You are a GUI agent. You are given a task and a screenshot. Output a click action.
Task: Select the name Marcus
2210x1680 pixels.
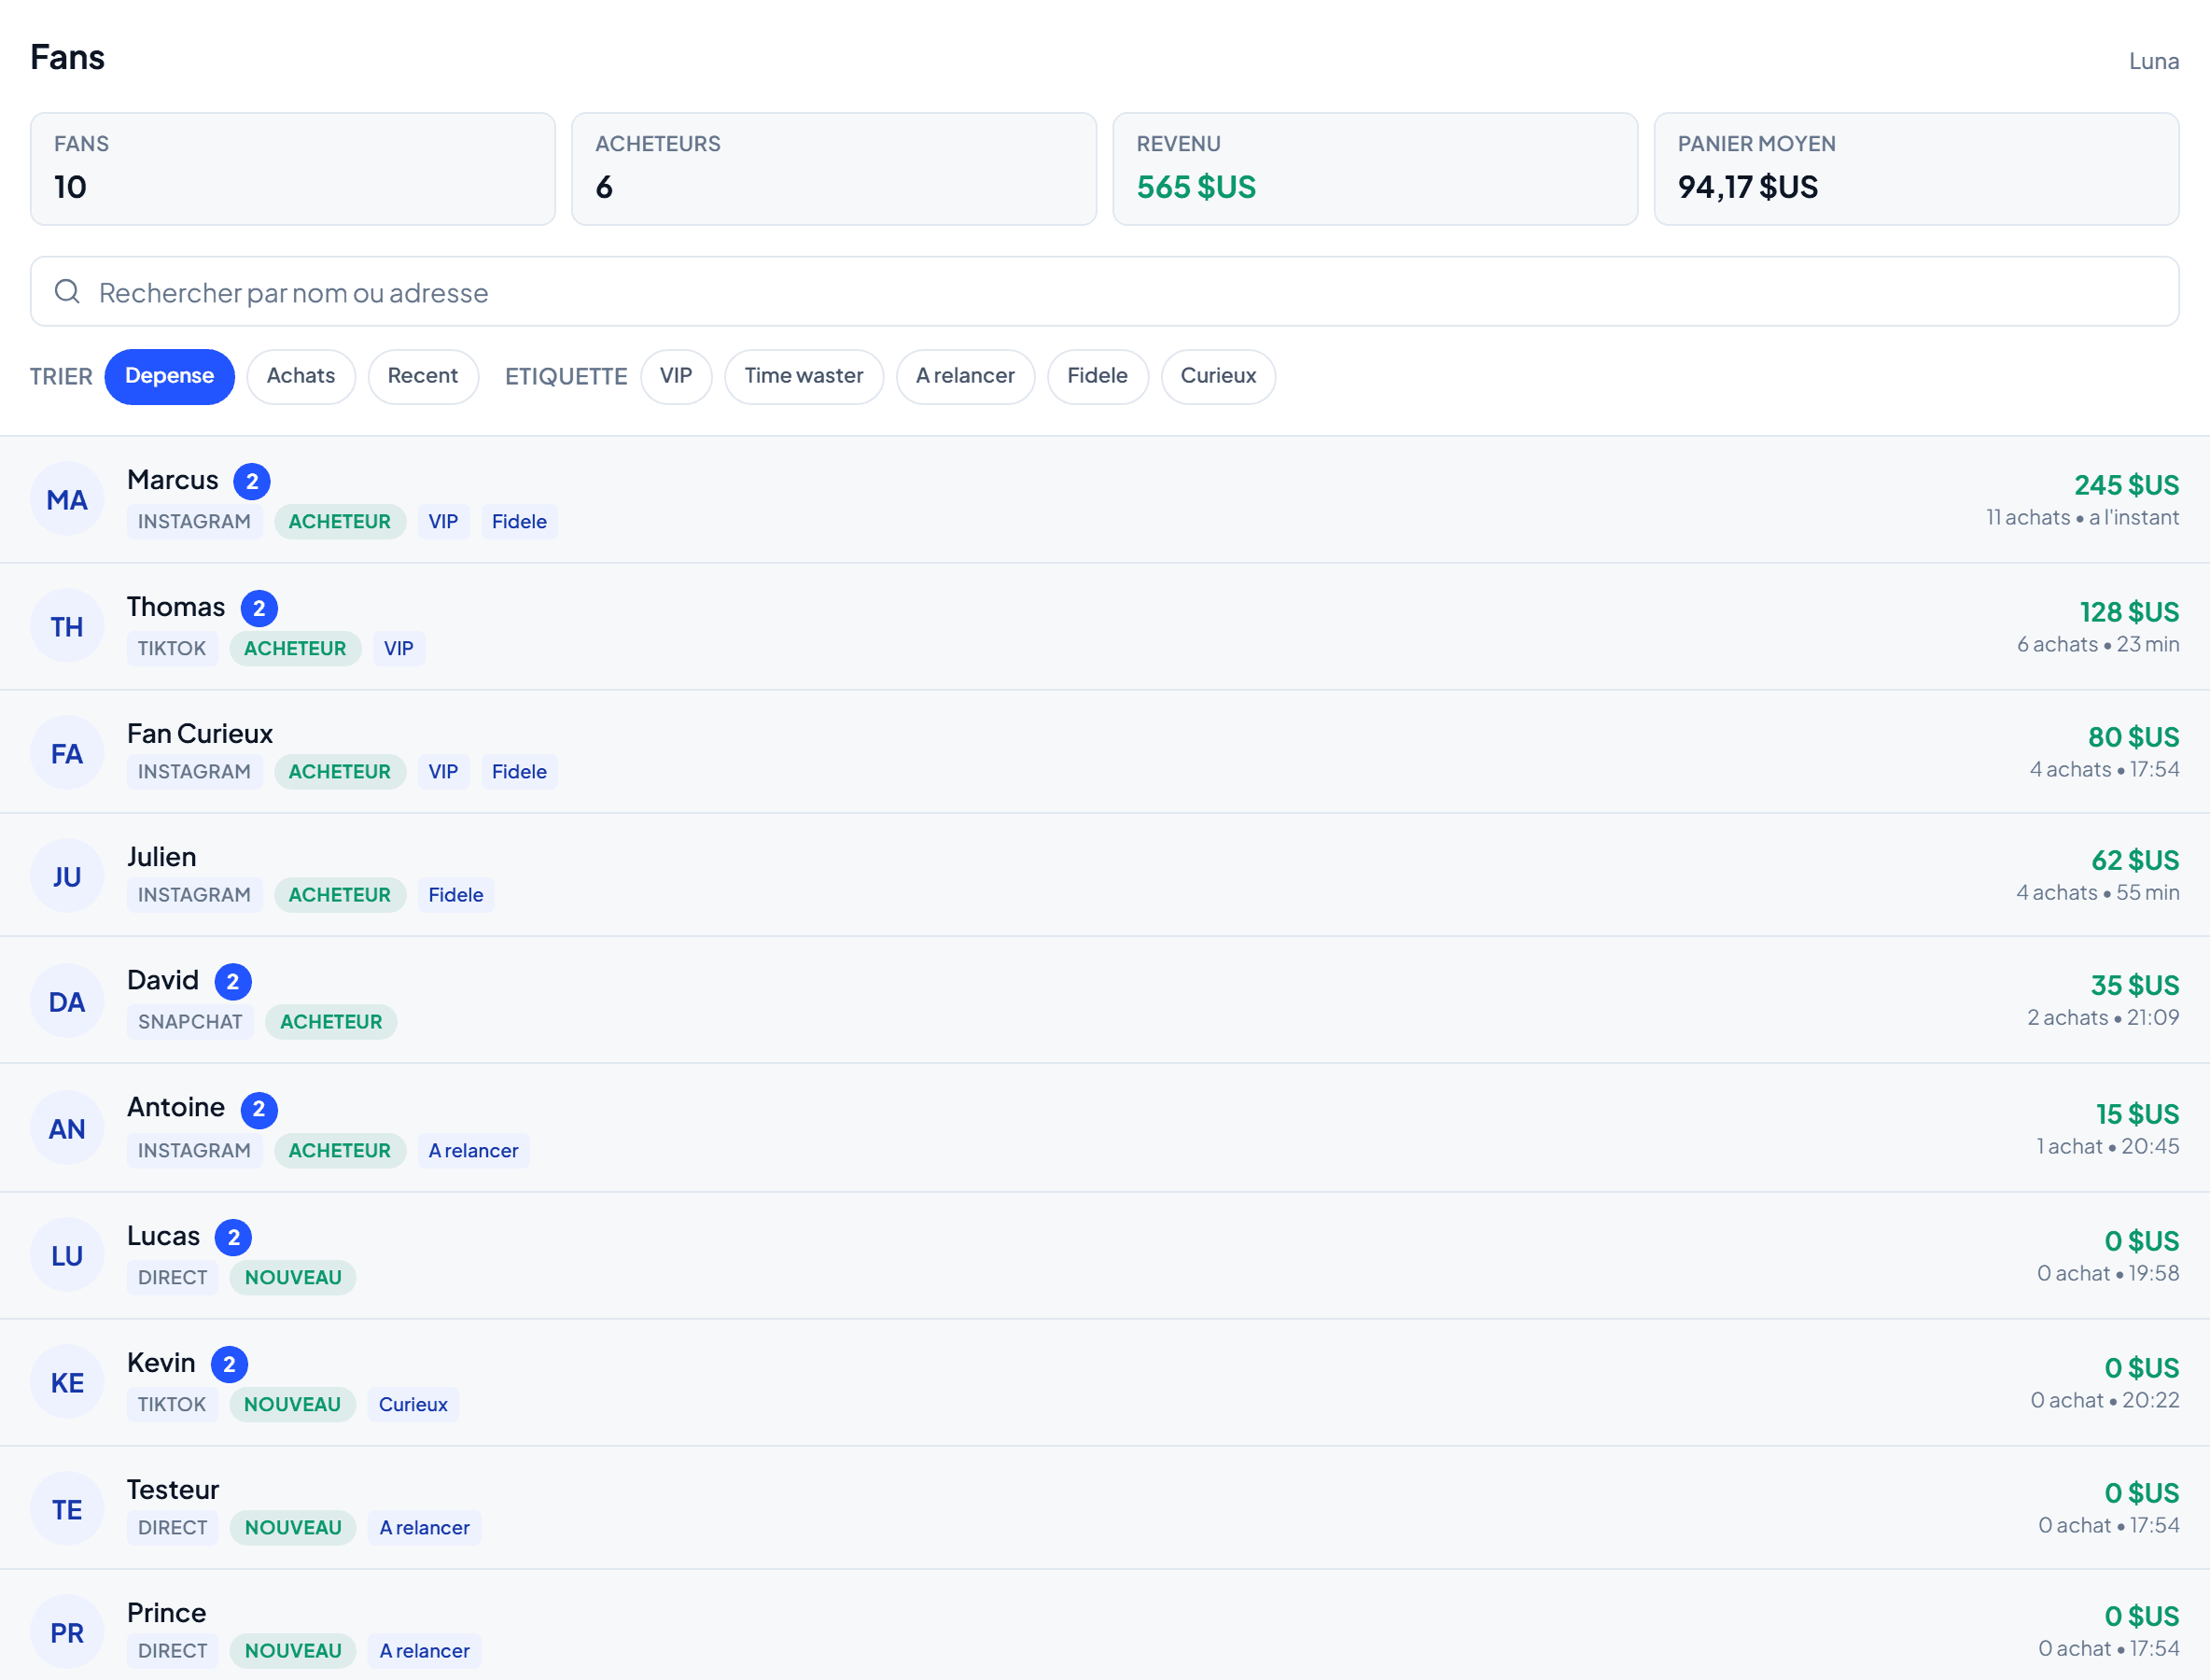point(172,480)
